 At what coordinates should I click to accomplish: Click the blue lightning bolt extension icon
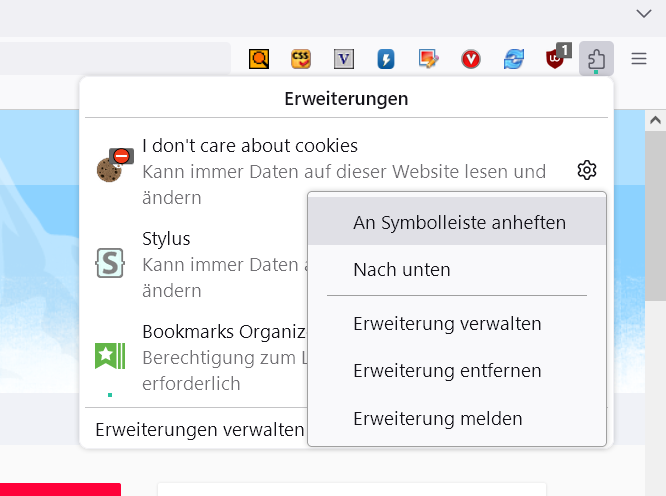(386, 59)
